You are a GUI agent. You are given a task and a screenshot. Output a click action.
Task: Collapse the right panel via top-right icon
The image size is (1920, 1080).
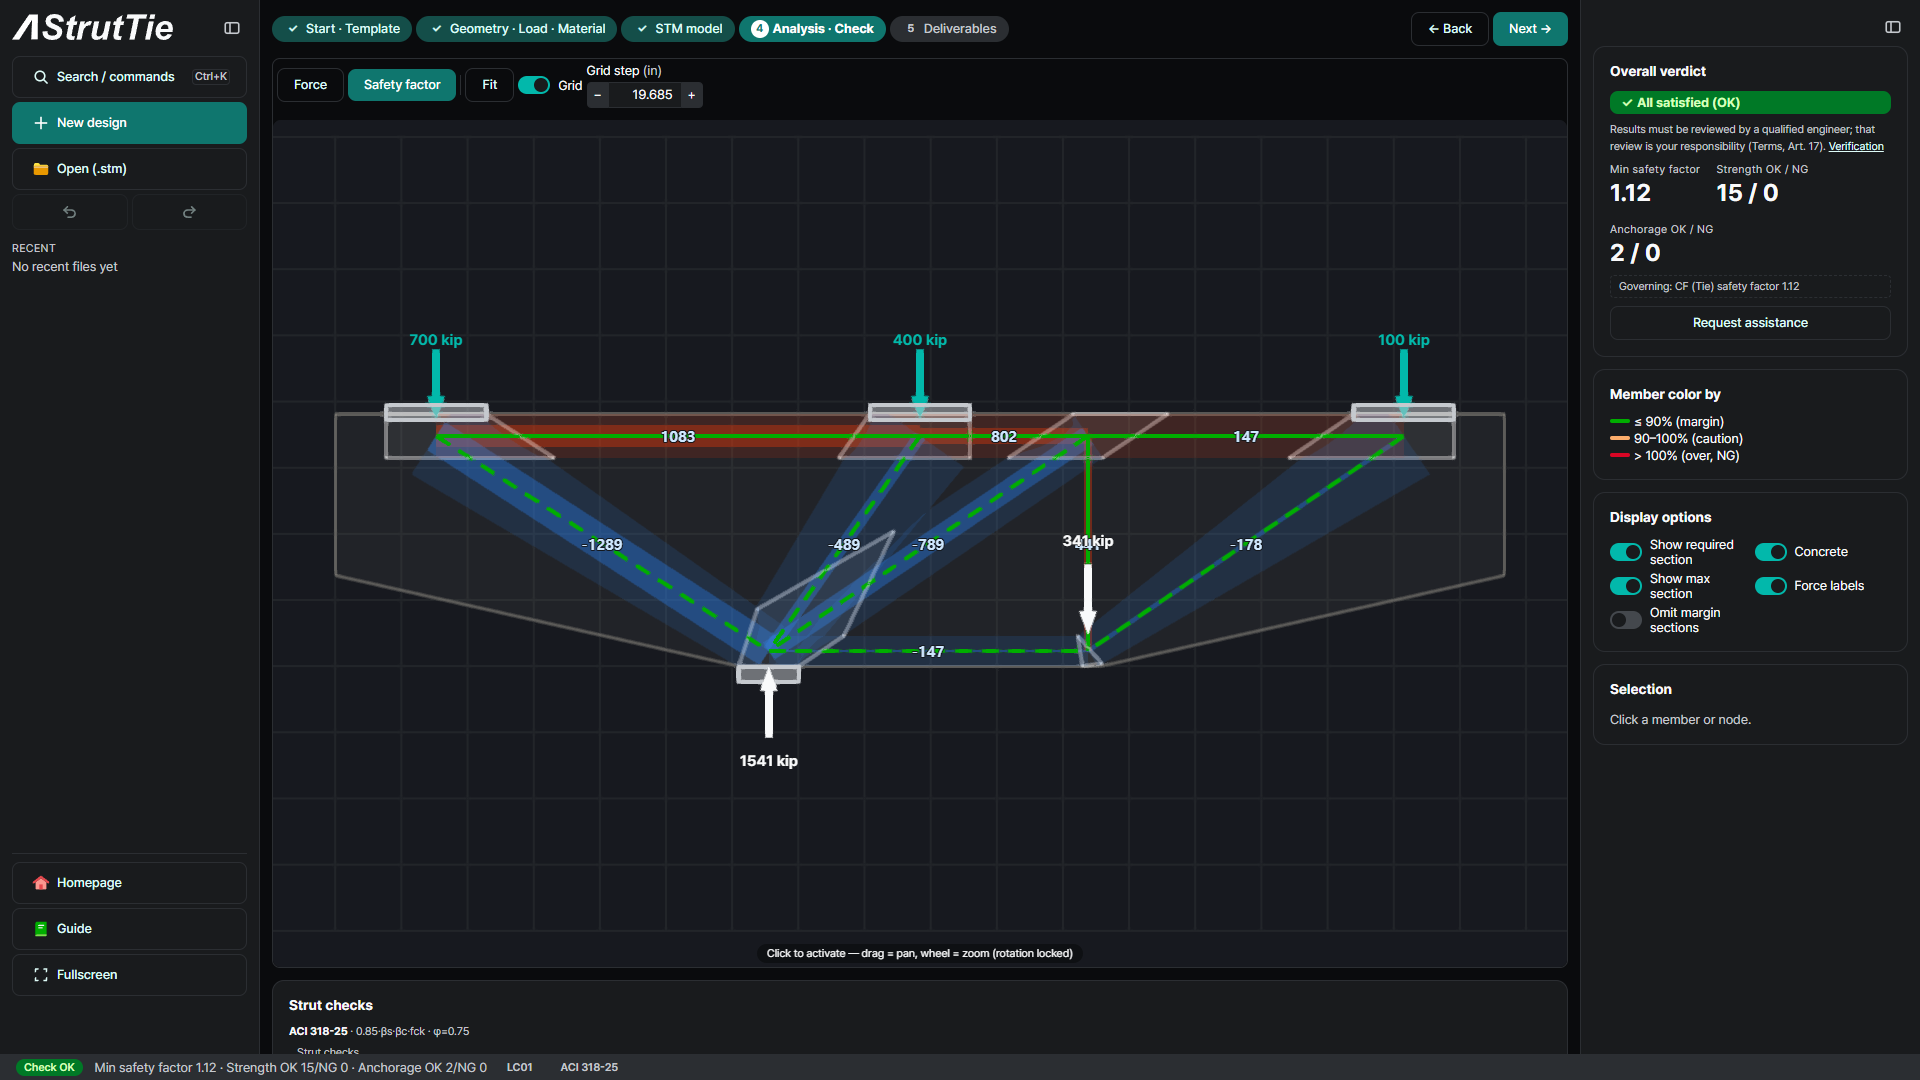[x=1893, y=27]
